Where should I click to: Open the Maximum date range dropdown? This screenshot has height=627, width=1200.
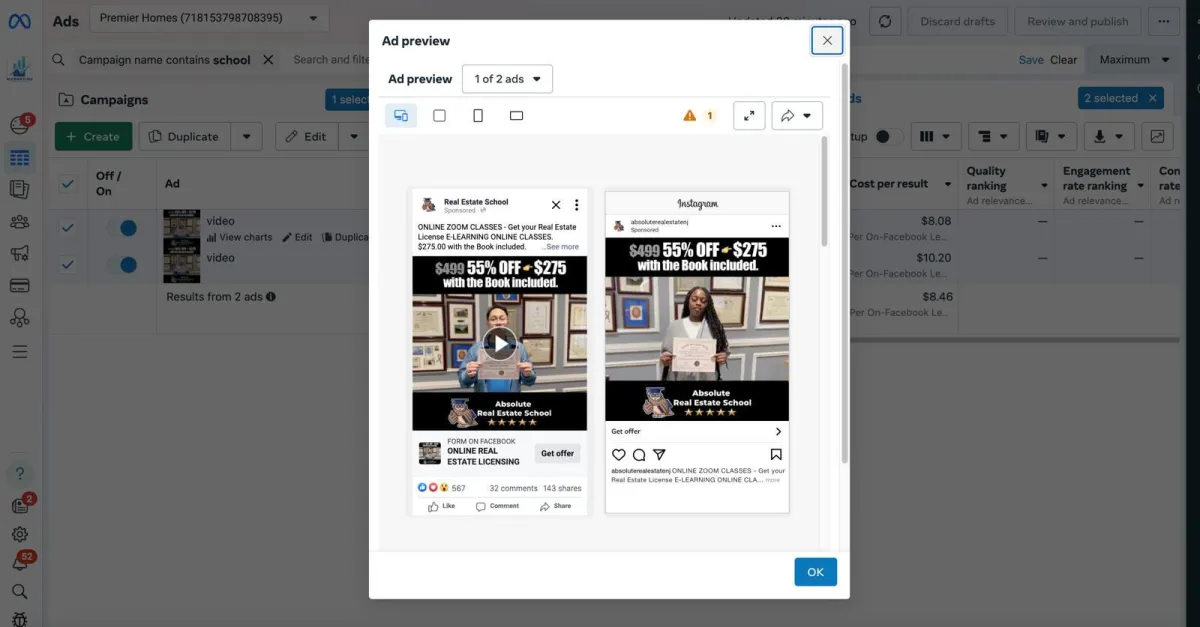point(1135,60)
